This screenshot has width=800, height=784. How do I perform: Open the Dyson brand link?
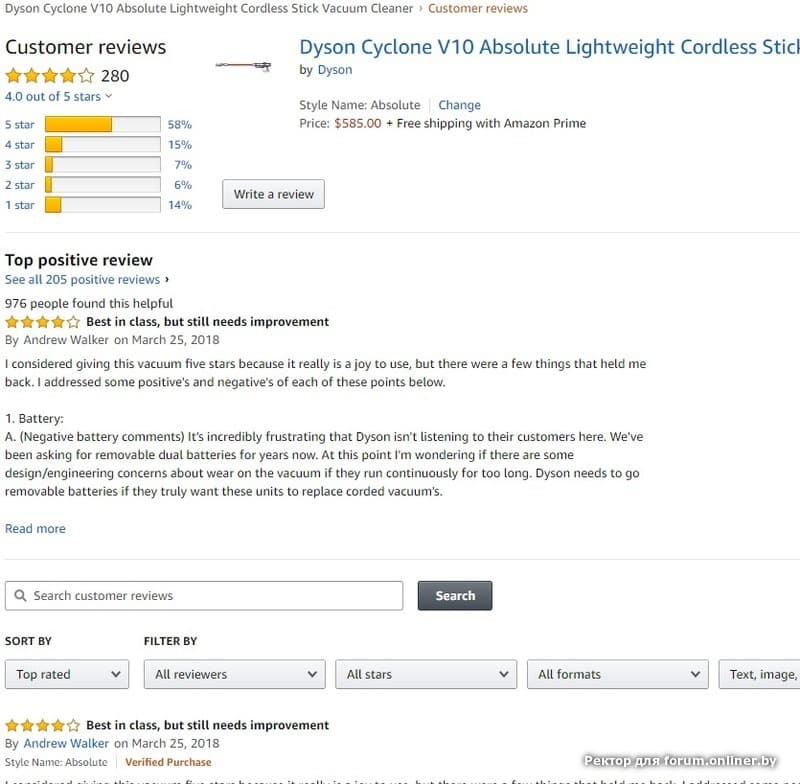334,70
